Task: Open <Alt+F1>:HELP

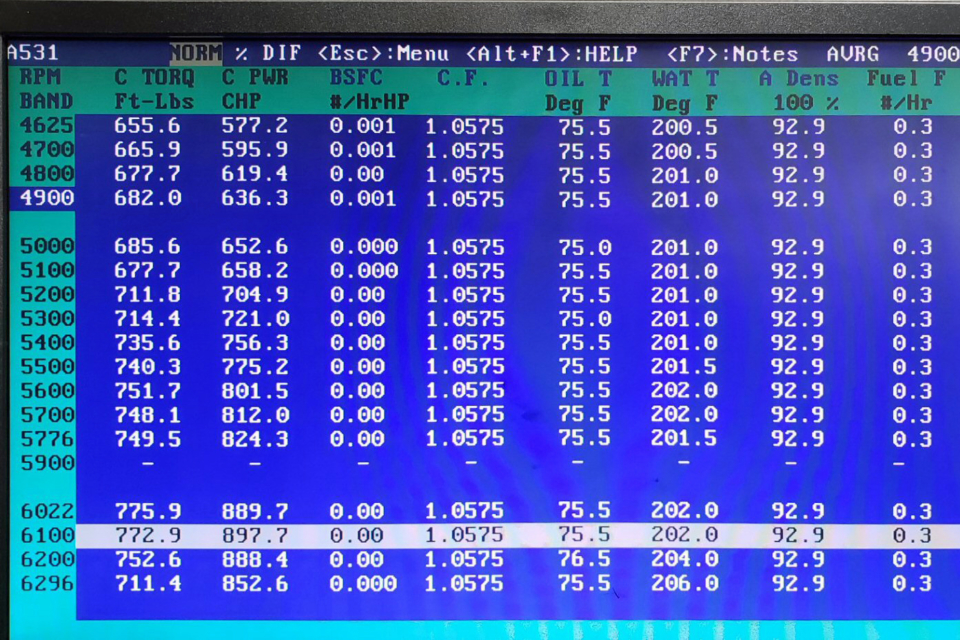Action: pyautogui.click(x=552, y=54)
